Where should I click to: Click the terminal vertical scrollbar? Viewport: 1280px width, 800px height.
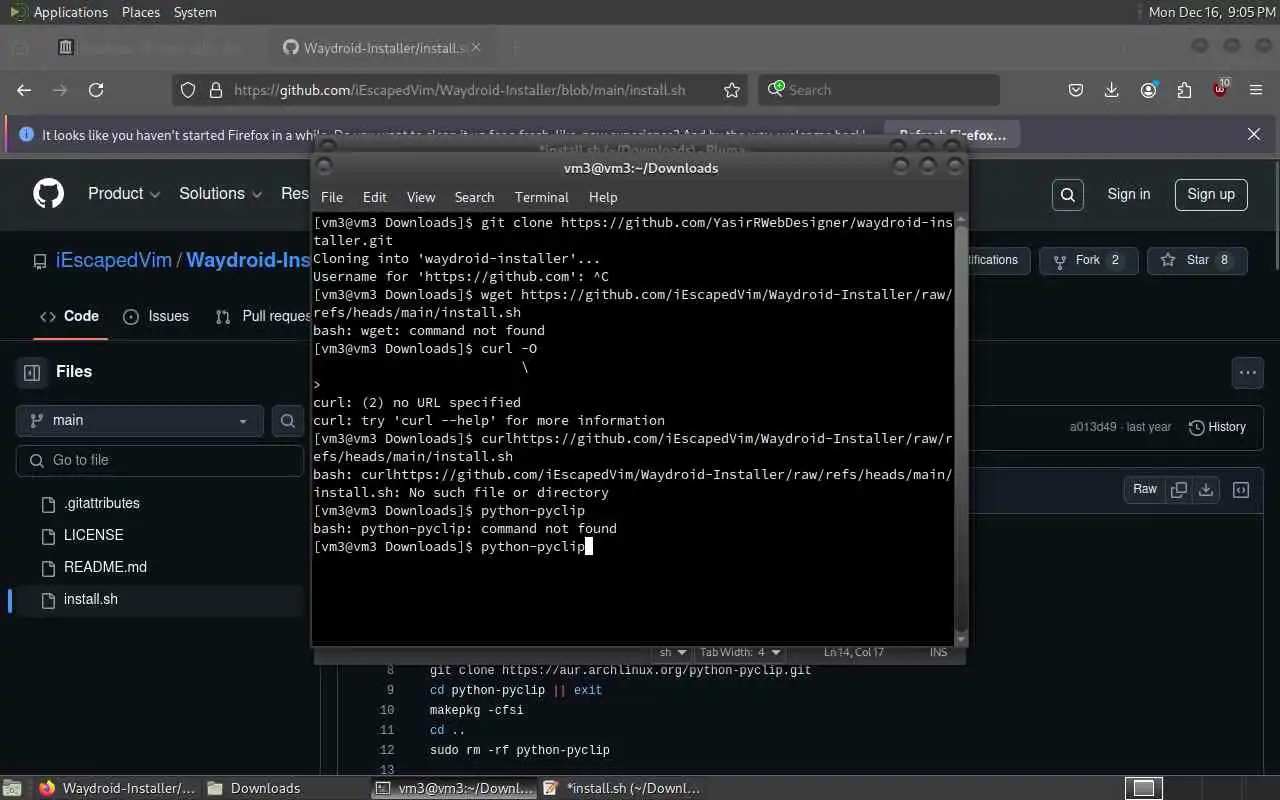coord(961,429)
